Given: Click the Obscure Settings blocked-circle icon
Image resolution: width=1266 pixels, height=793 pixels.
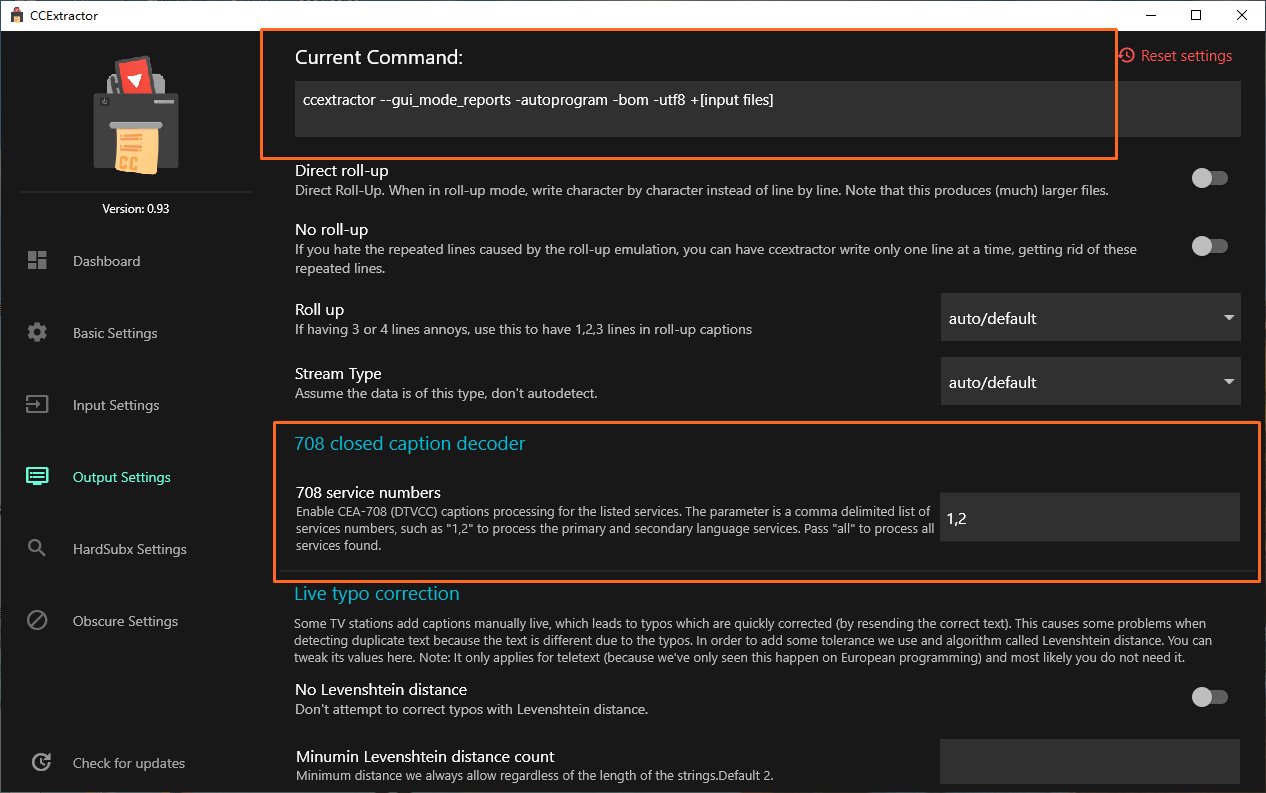Looking at the screenshot, I should point(37,621).
